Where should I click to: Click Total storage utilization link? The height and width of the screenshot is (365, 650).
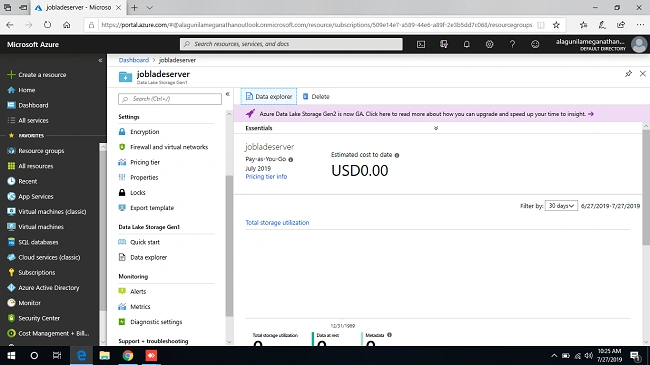[277, 223]
